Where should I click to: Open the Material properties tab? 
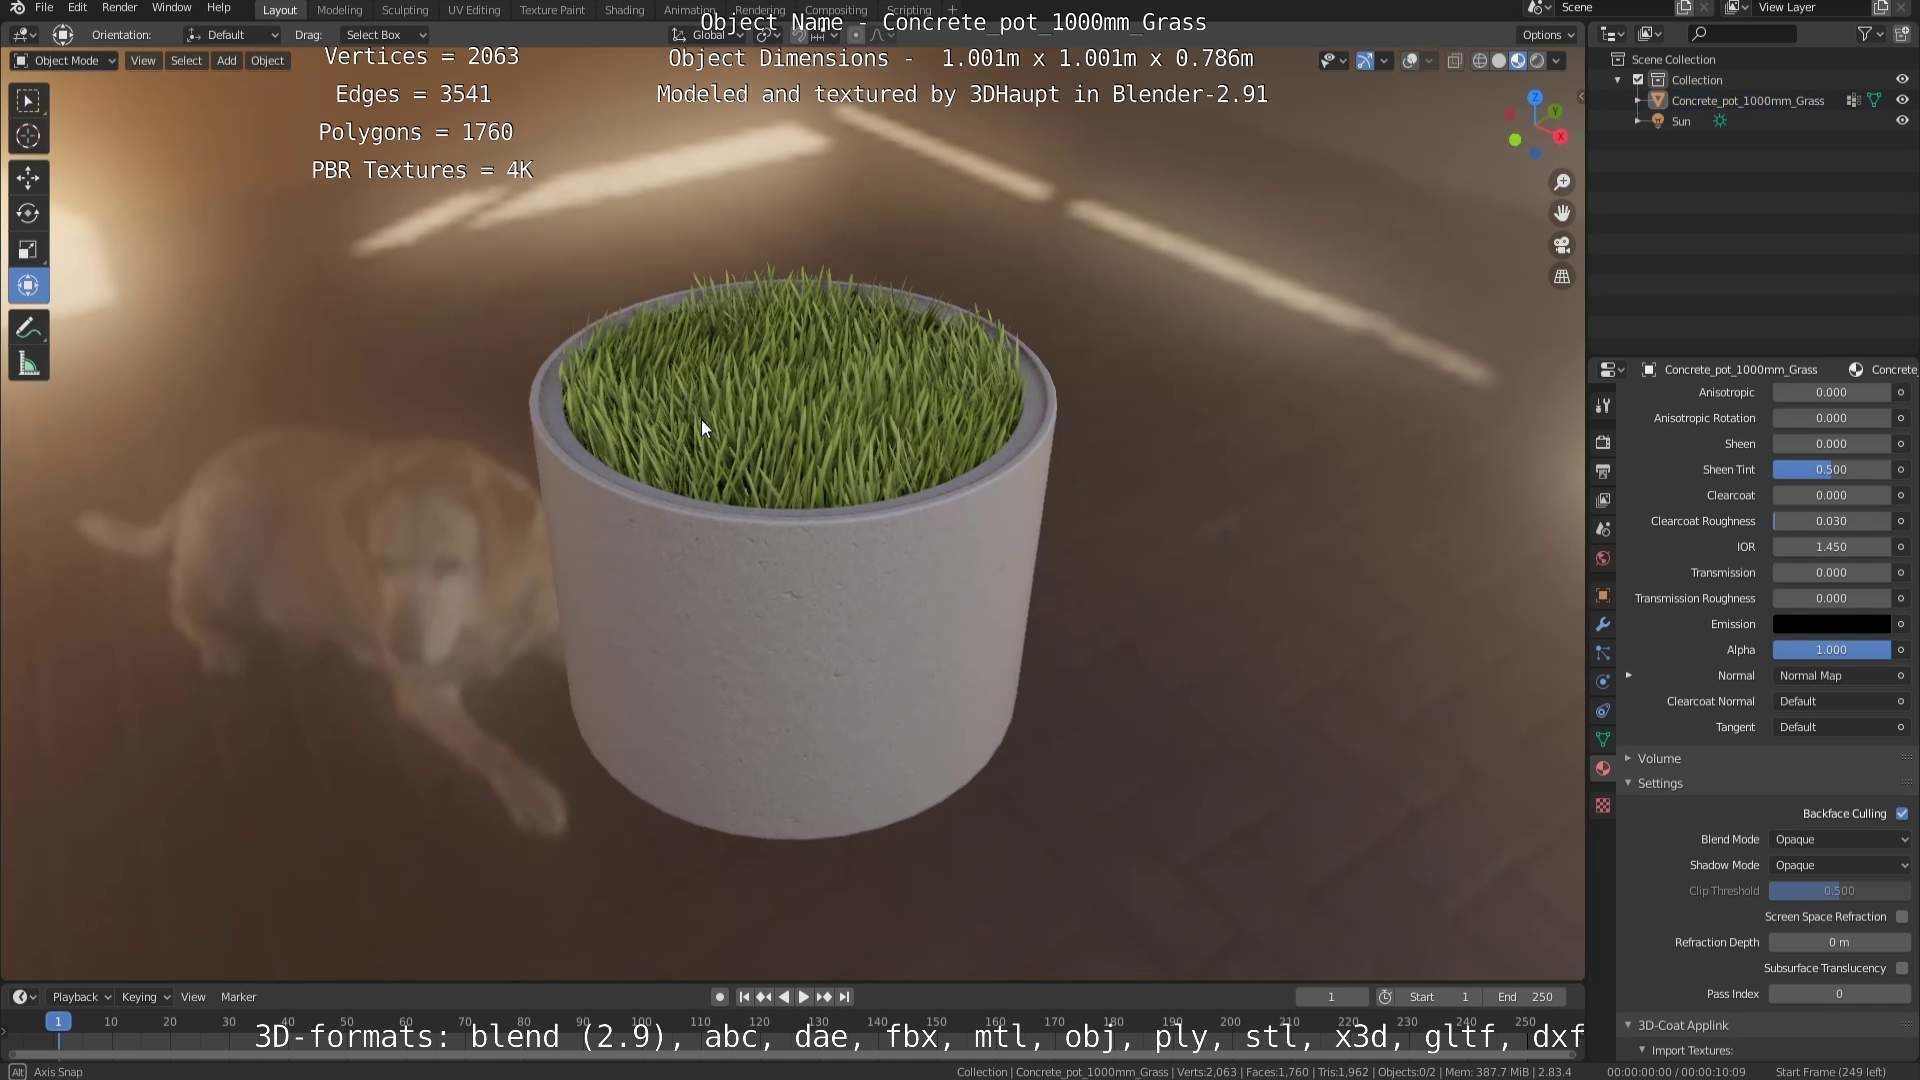click(1603, 768)
